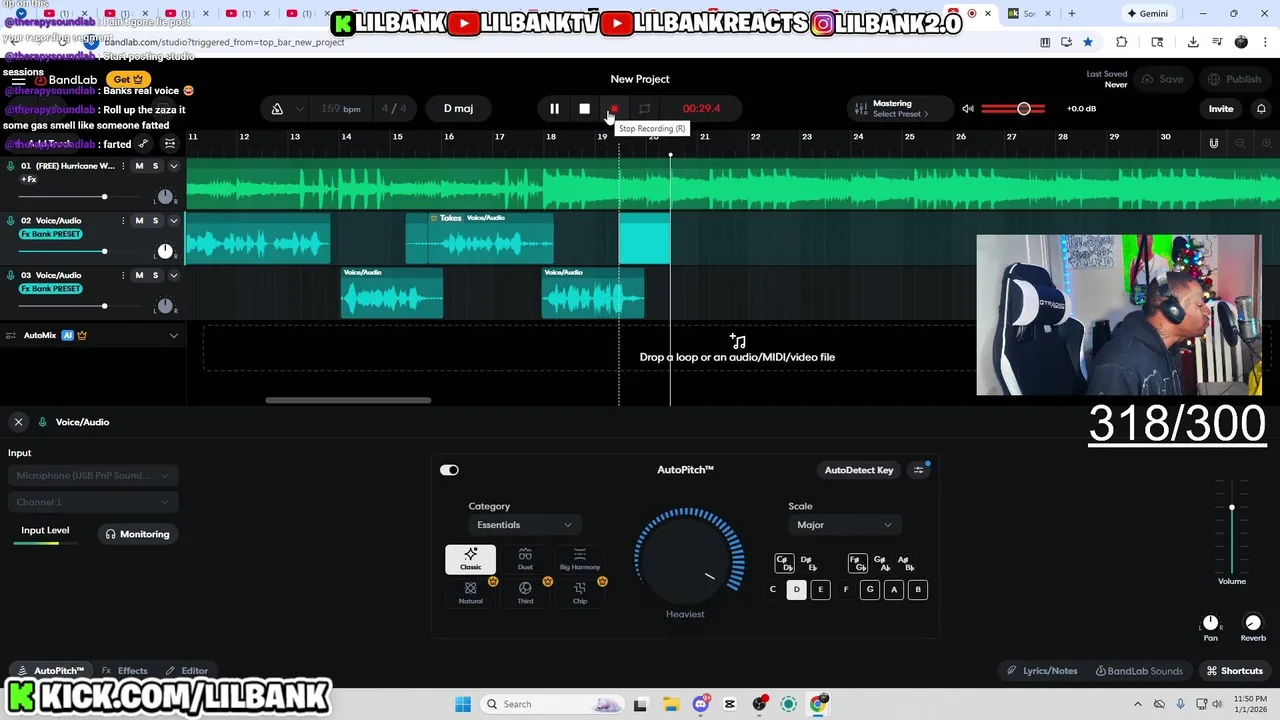Viewport: 1280px width, 720px height.
Task: Open the mixer view icon in track header
Action: click(x=170, y=144)
